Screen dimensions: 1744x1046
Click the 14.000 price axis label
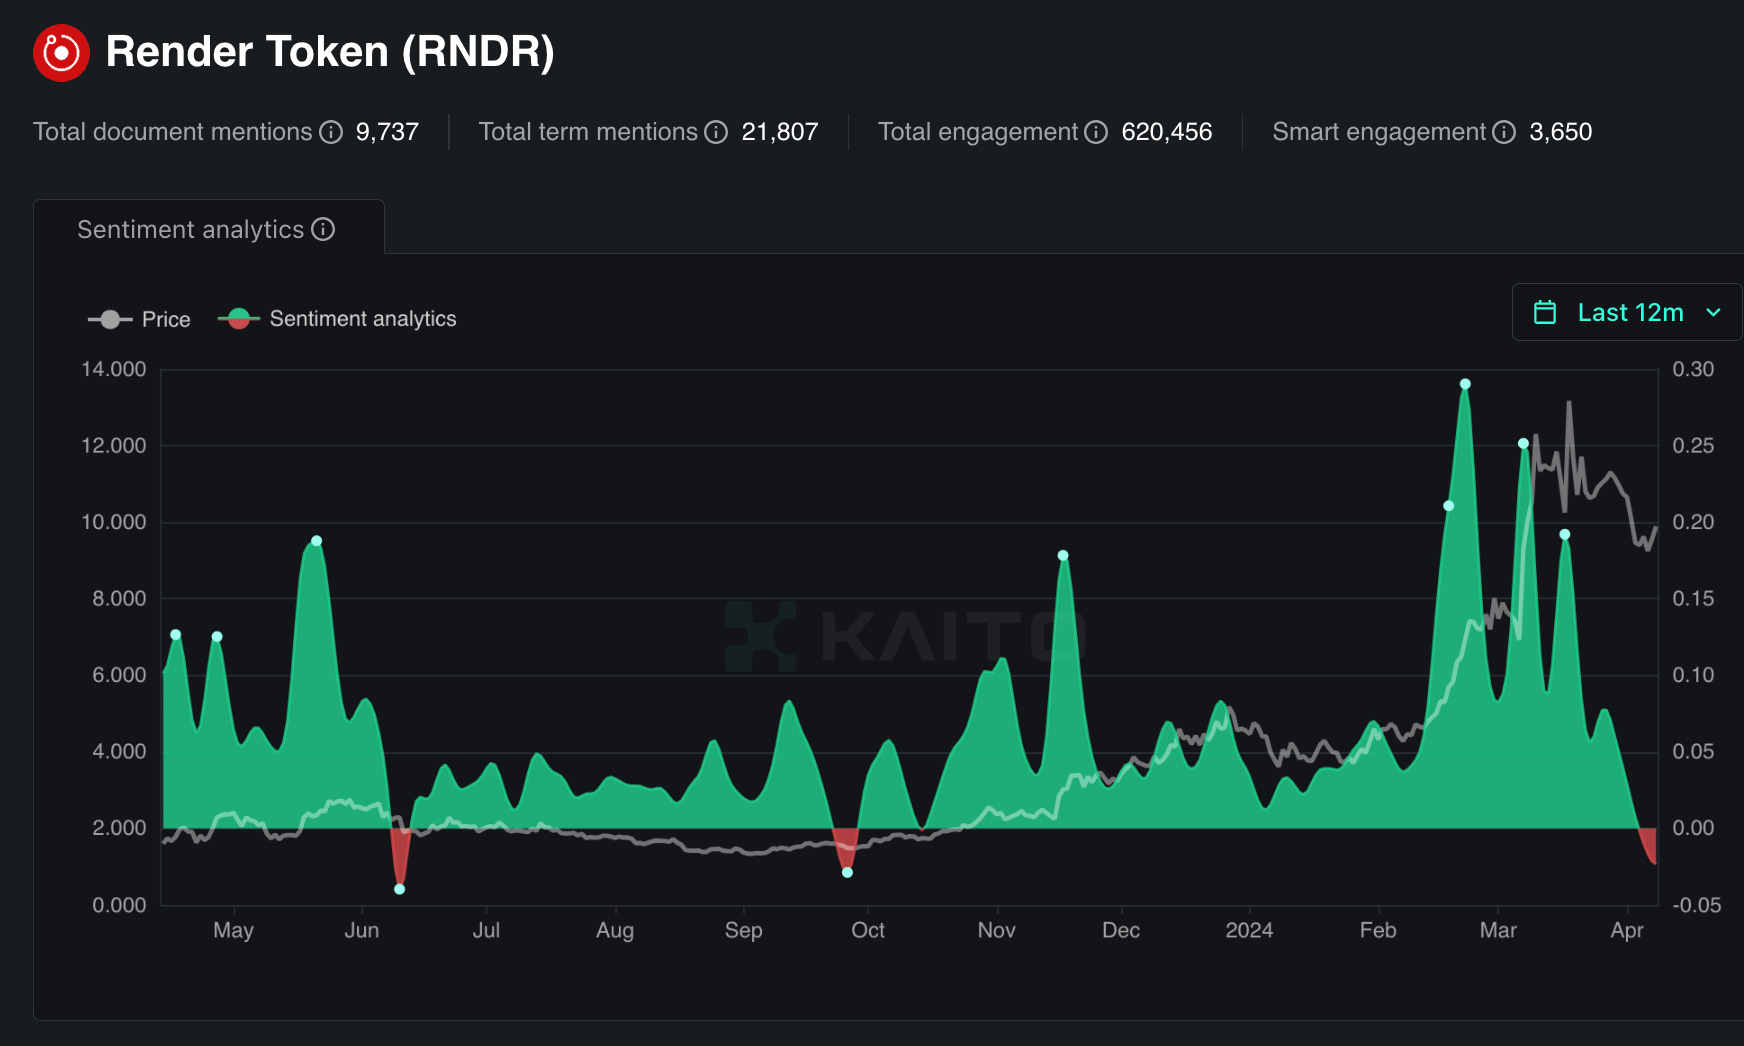coord(114,369)
